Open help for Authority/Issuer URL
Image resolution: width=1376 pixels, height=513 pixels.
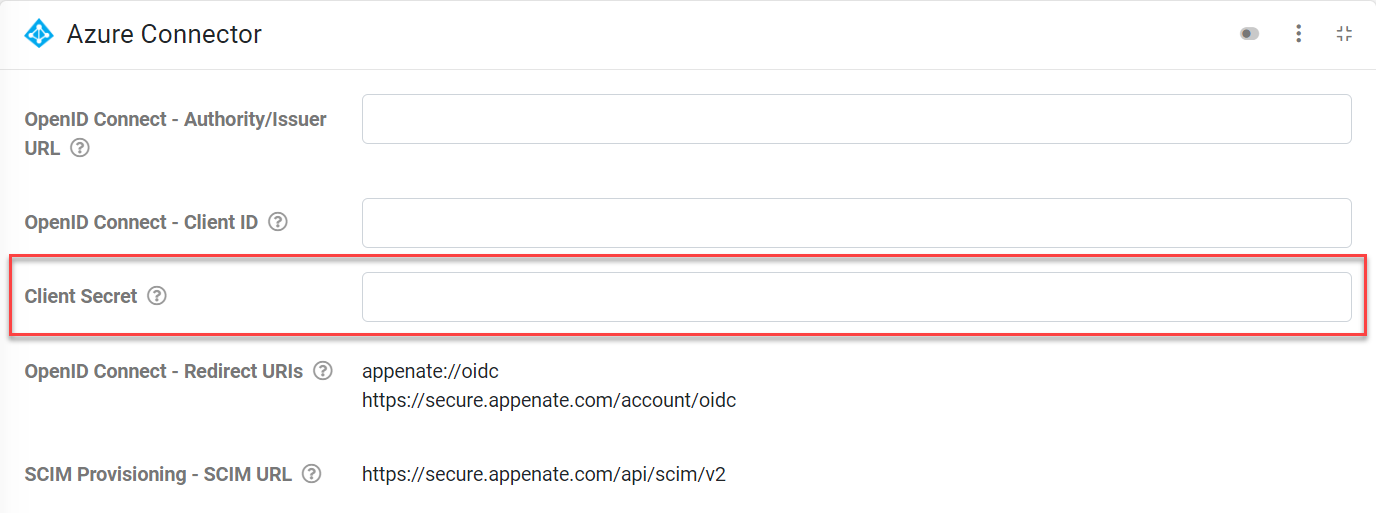[80, 148]
